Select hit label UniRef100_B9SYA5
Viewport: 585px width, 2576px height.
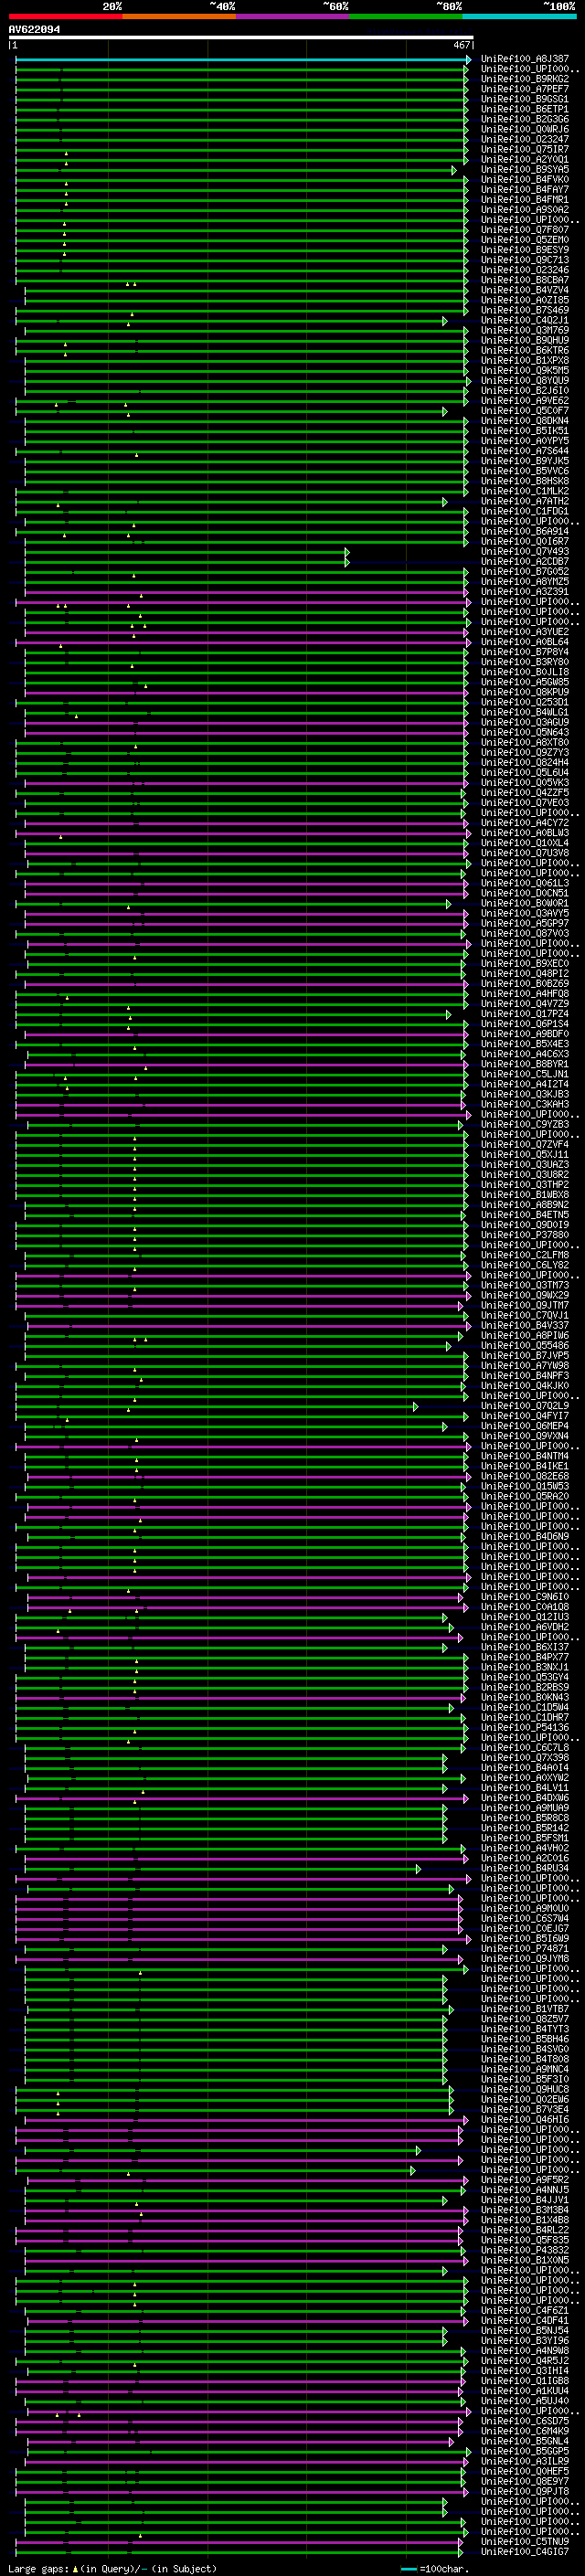point(525,169)
